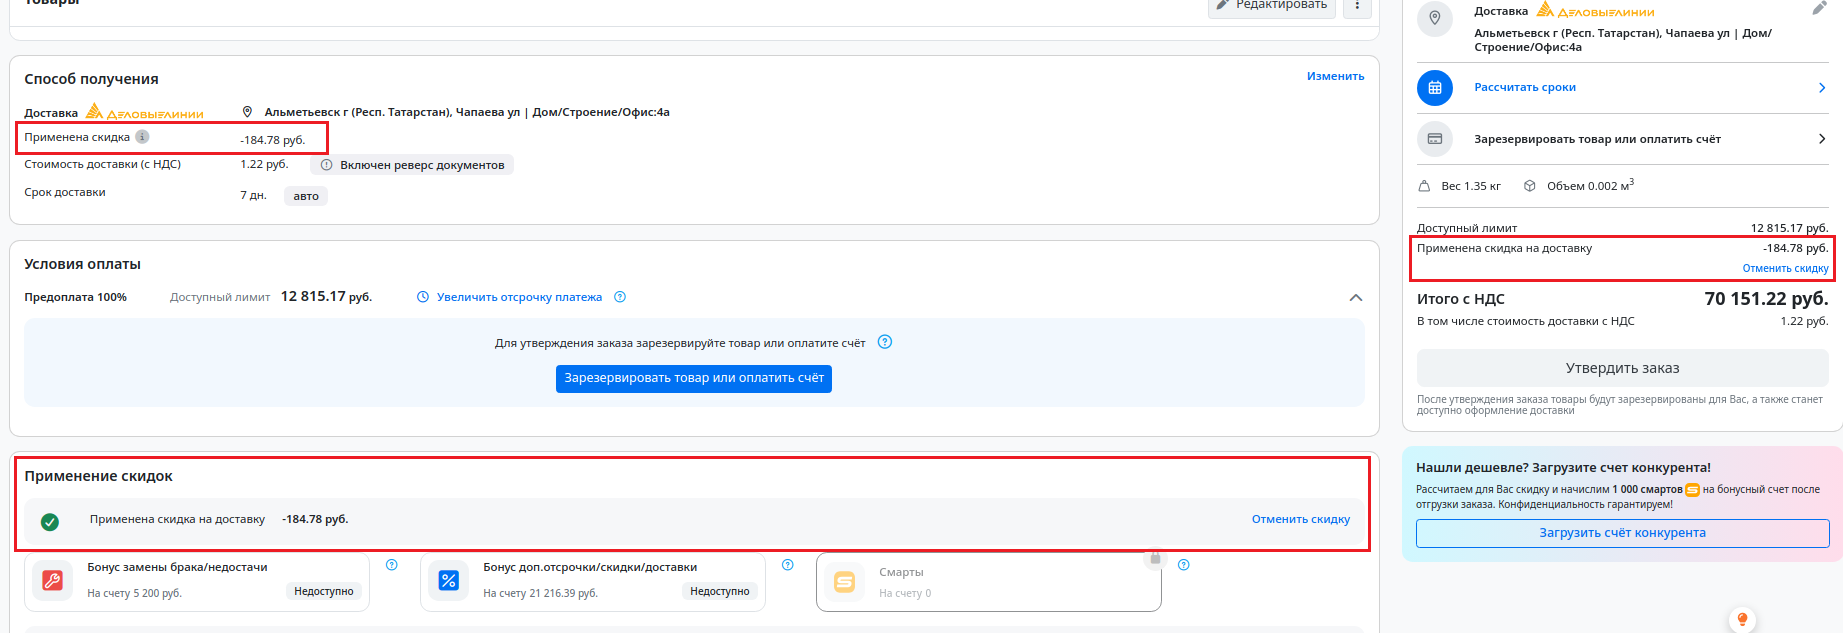The height and width of the screenshot is (633, 1843).
Task: Click the calendar icon for Рассчитать сроки
Action: 1435,88
